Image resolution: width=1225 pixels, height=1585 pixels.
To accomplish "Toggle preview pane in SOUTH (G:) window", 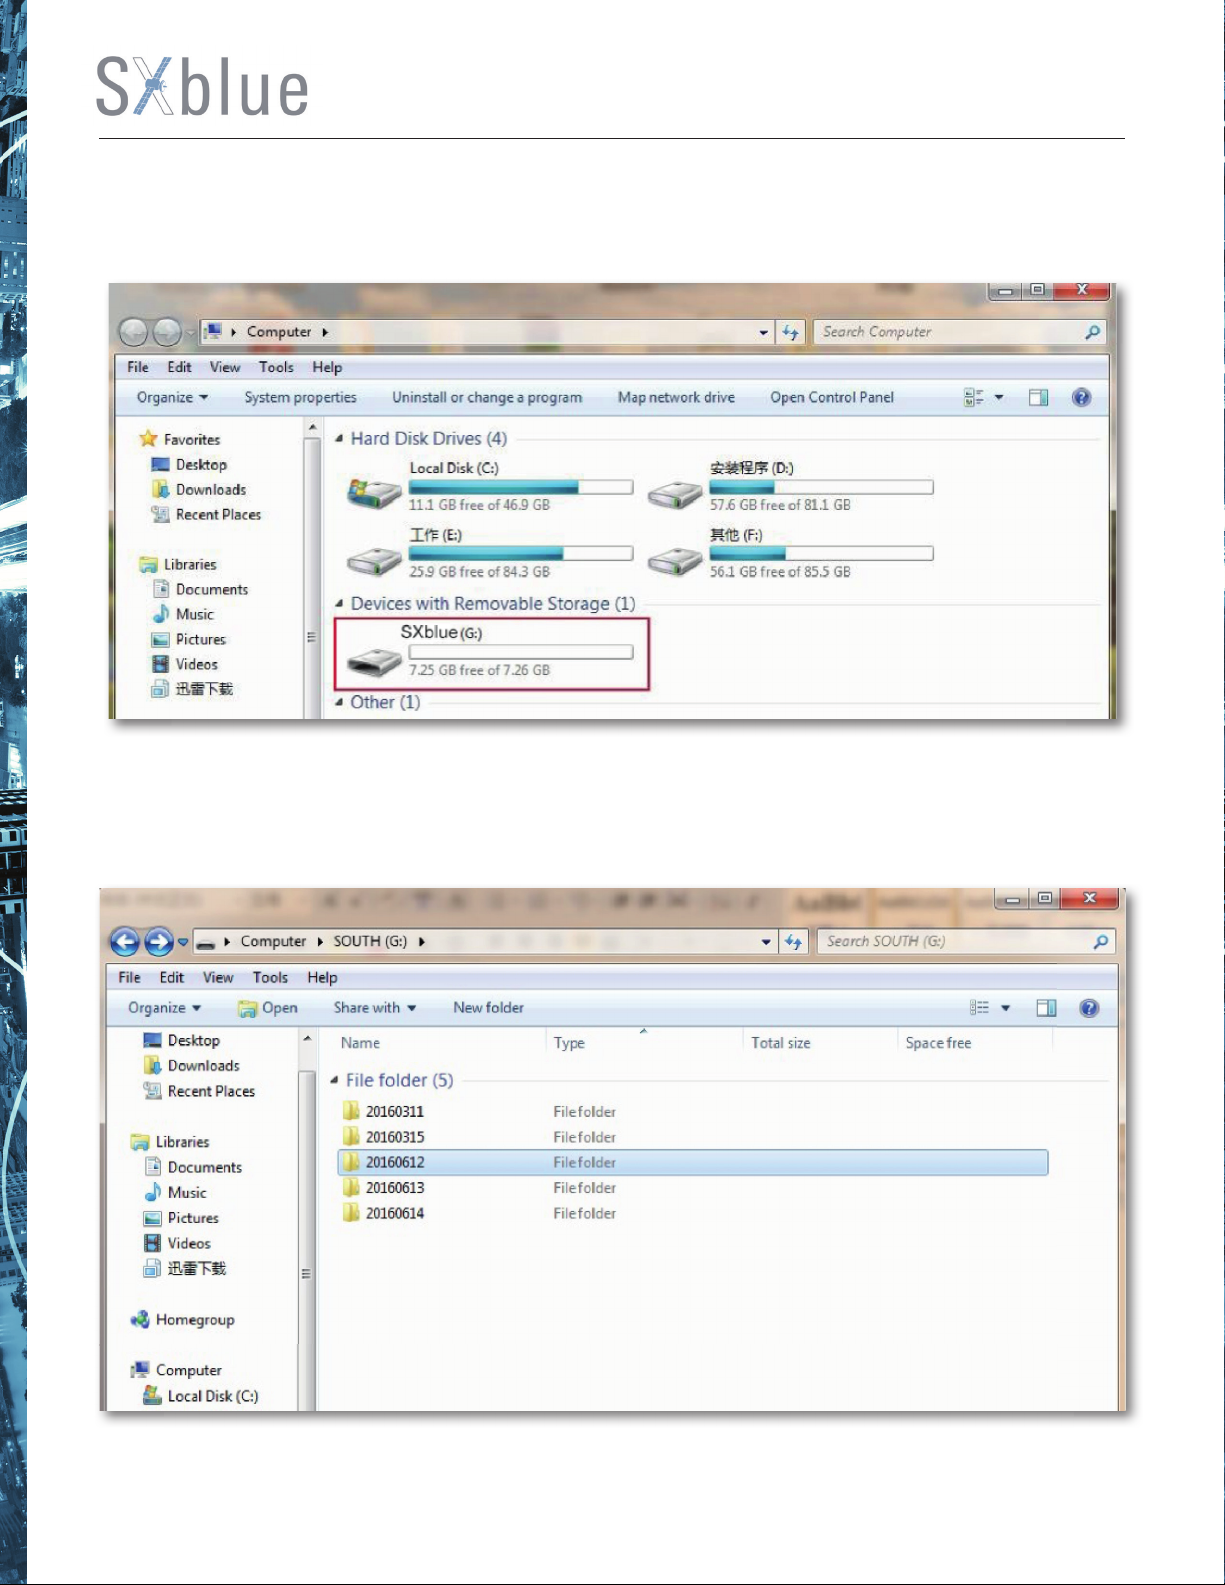I will pyautogui.click(x=1046, y=1008).
